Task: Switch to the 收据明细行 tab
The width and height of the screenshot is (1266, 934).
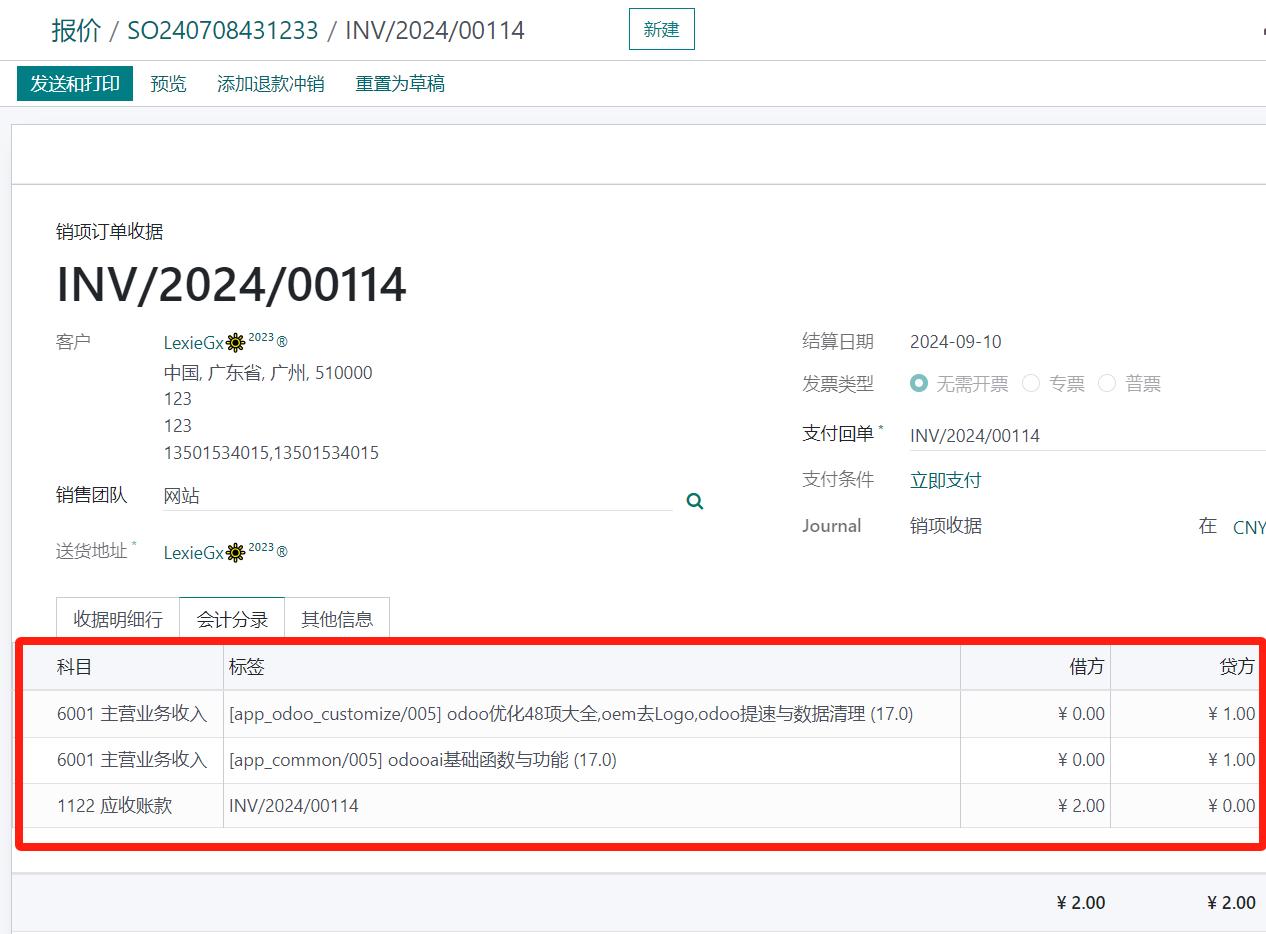Action: coord(118,619)
